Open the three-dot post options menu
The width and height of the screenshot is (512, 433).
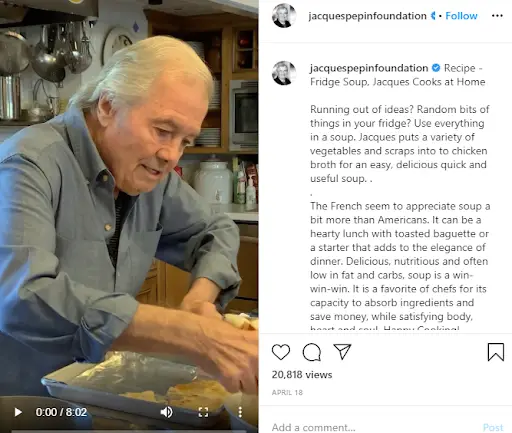pyautogui.click(x=497, y=16)
